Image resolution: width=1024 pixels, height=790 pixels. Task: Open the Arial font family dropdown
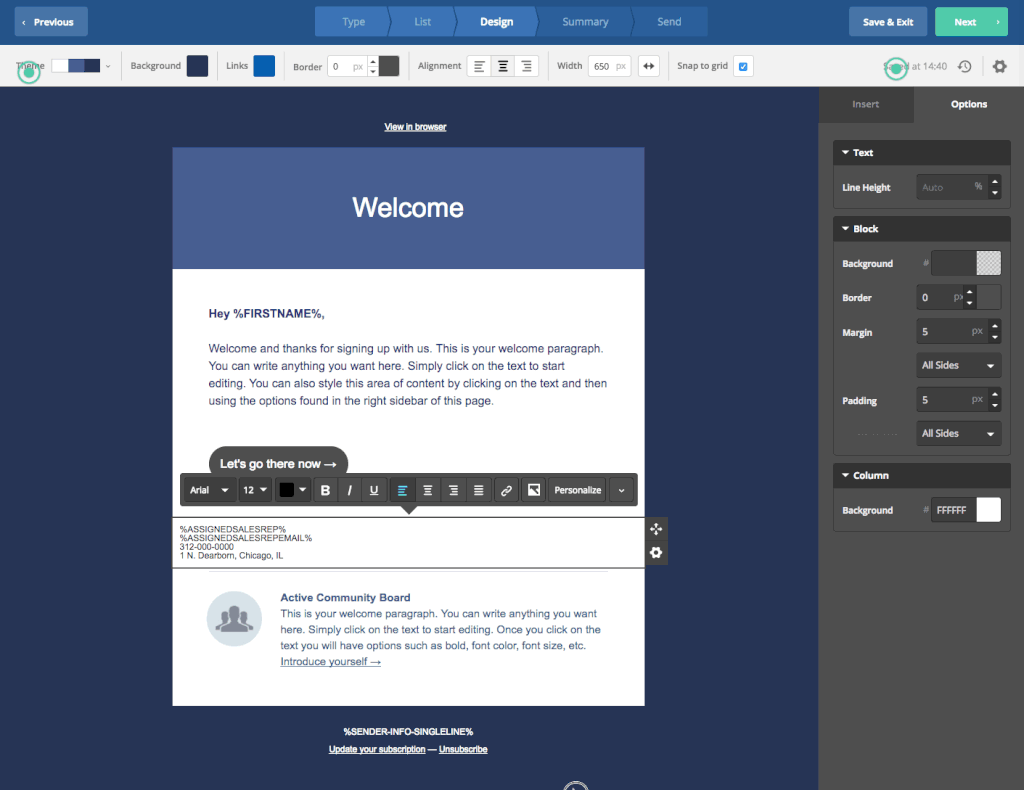click(209, 490)
